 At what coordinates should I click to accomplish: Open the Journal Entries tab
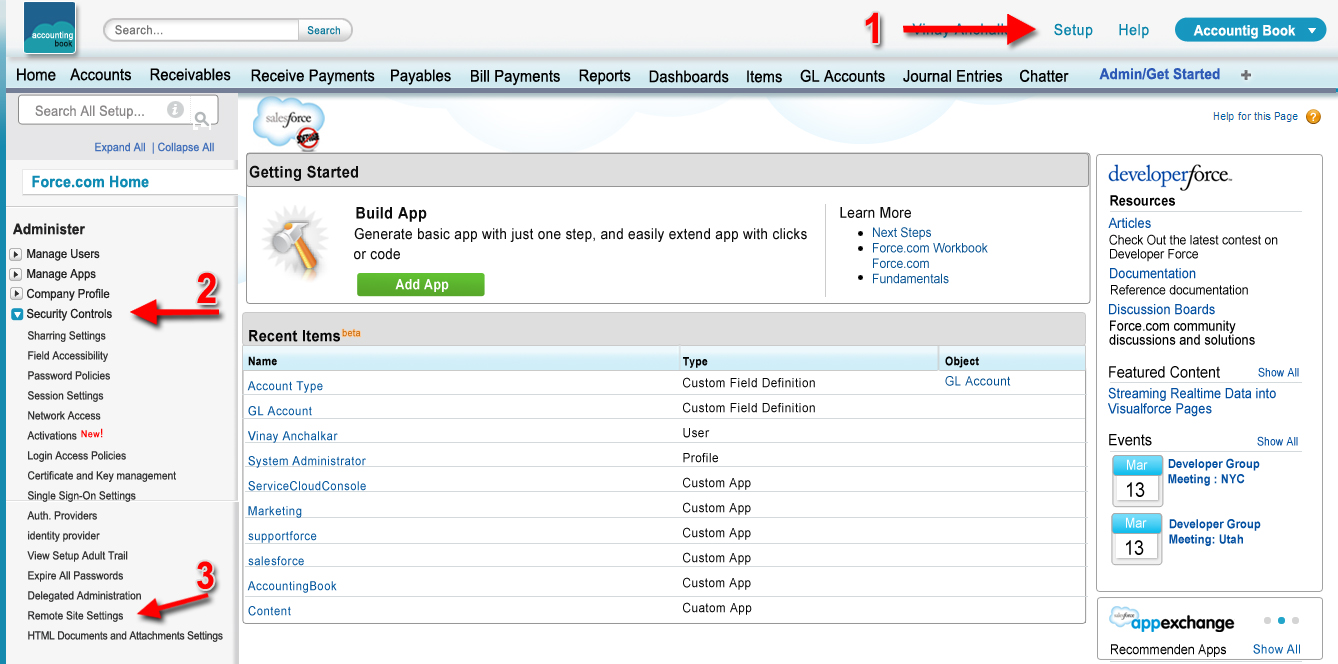click(952, 76)
